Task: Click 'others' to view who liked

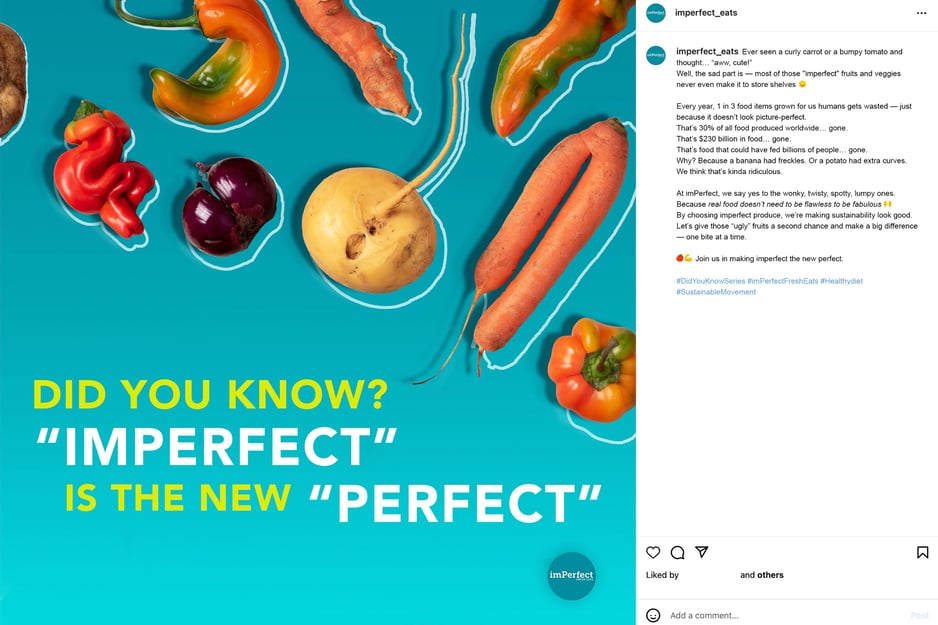Action: point(770,575)
